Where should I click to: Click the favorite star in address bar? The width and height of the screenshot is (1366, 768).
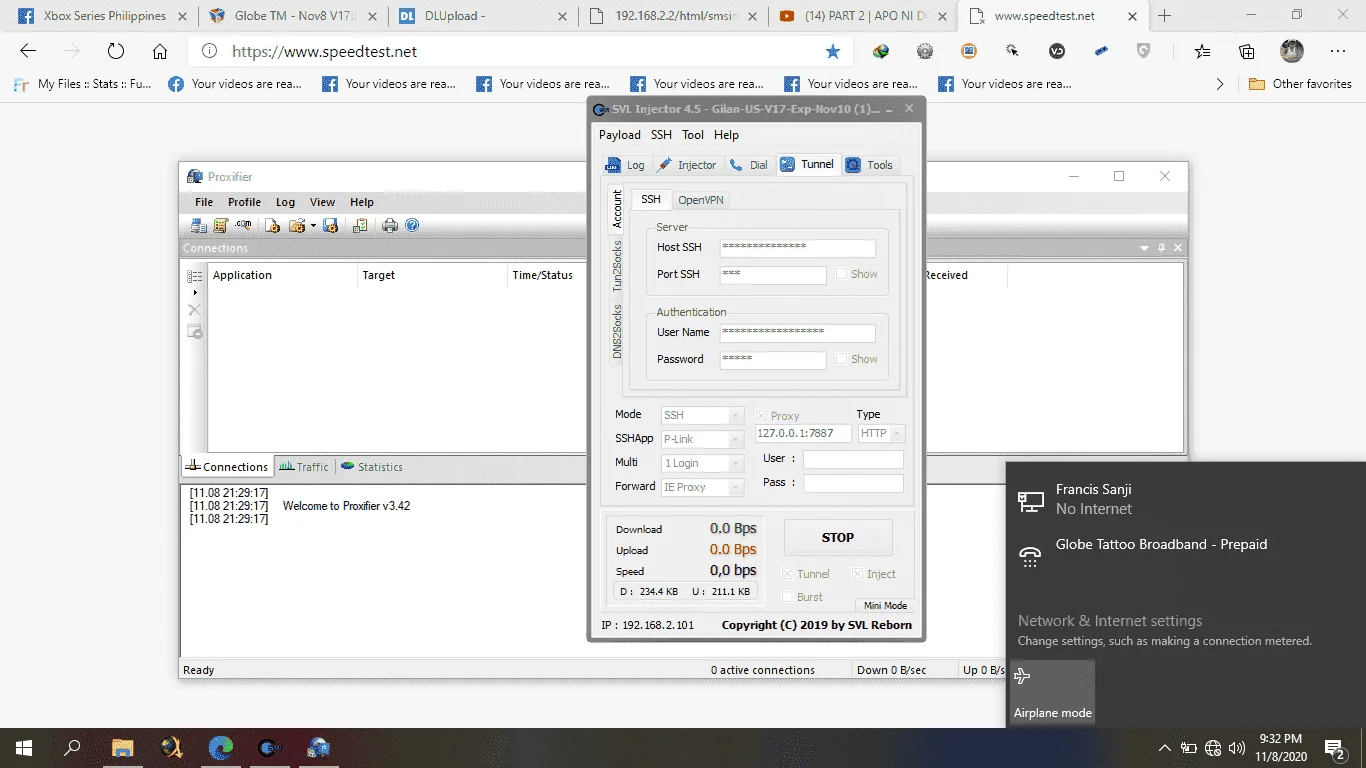833,52
